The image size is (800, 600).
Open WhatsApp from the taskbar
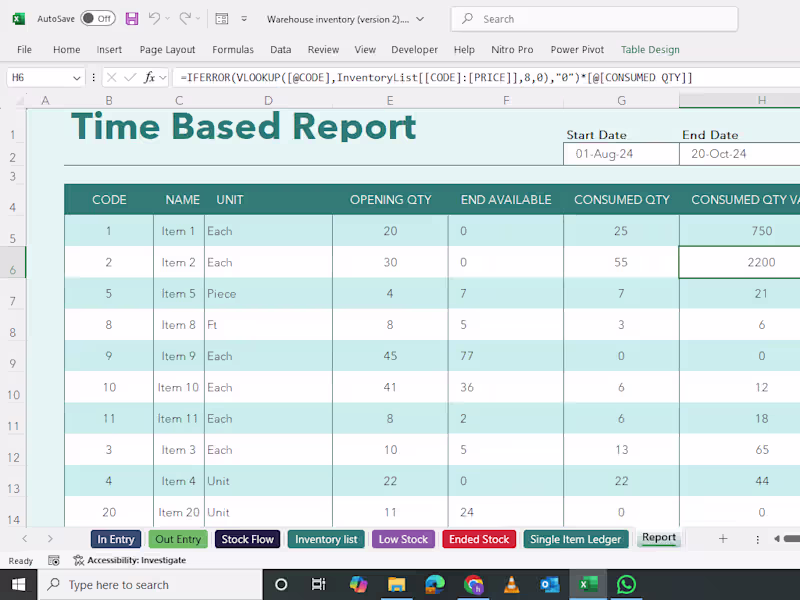point(627,584)
